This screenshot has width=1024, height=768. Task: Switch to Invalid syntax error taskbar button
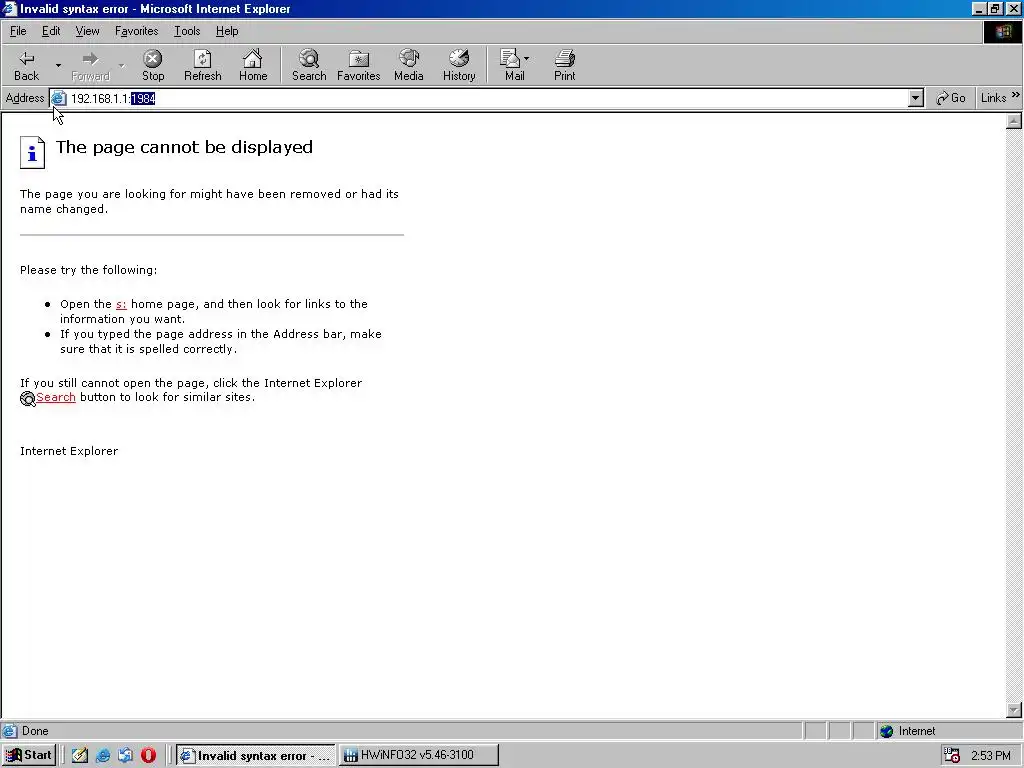point(255,755)
